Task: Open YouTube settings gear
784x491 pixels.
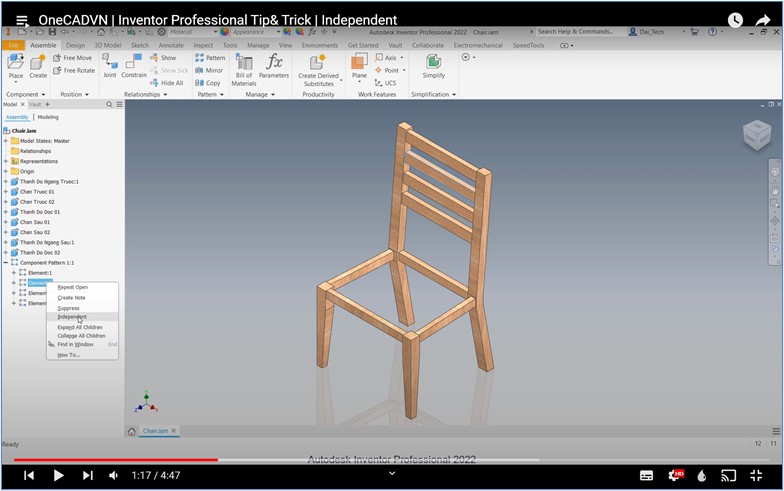Action: point(676,476)
